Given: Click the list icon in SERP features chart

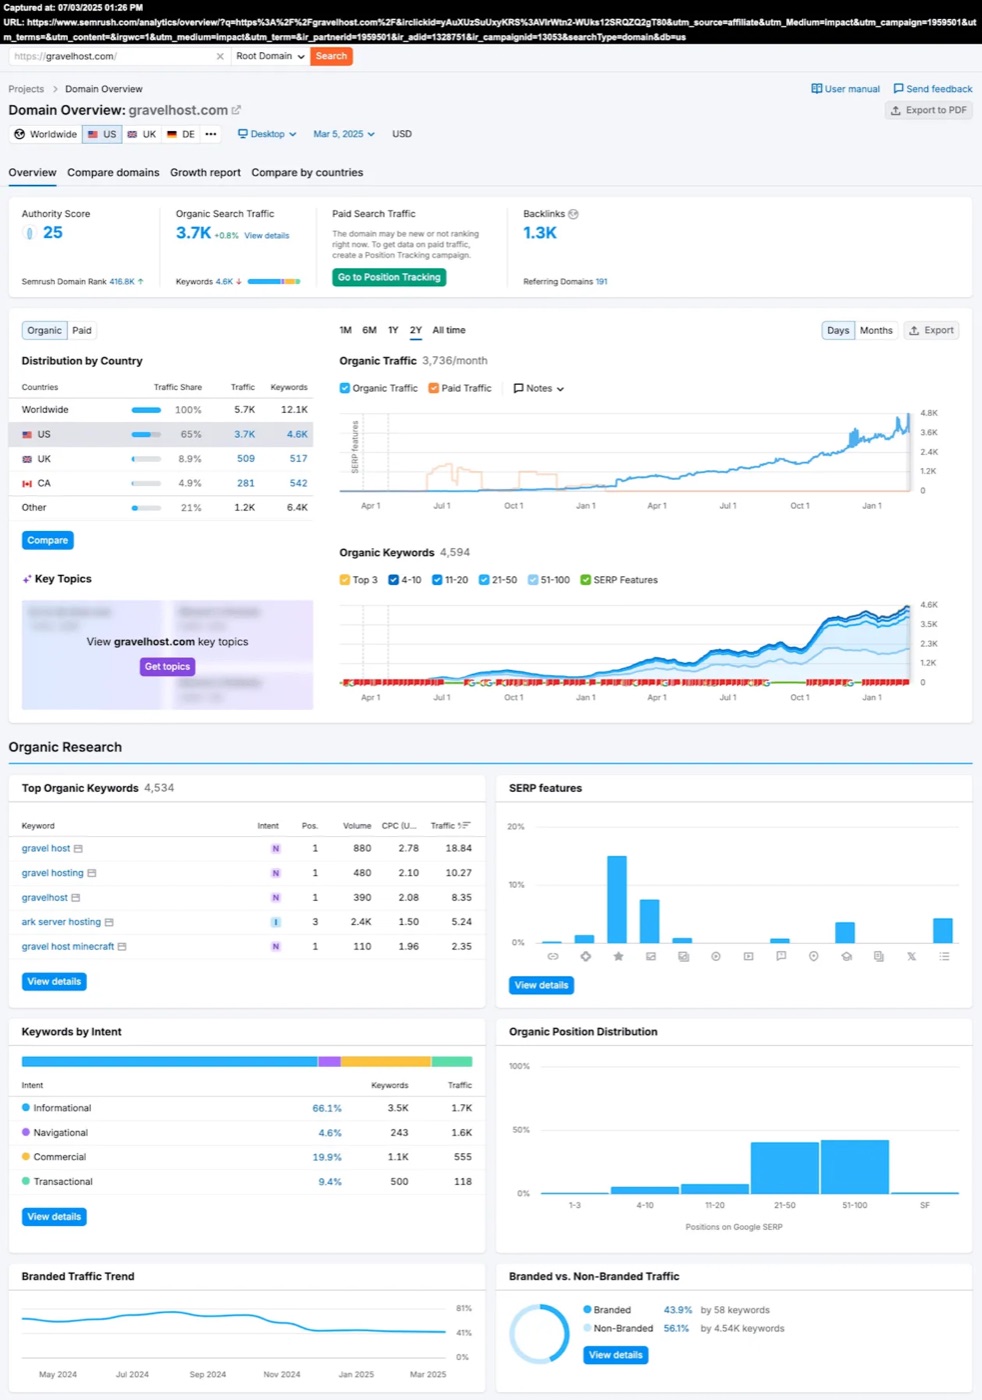Looking at the screenshot, I should (x=944, y=957).
